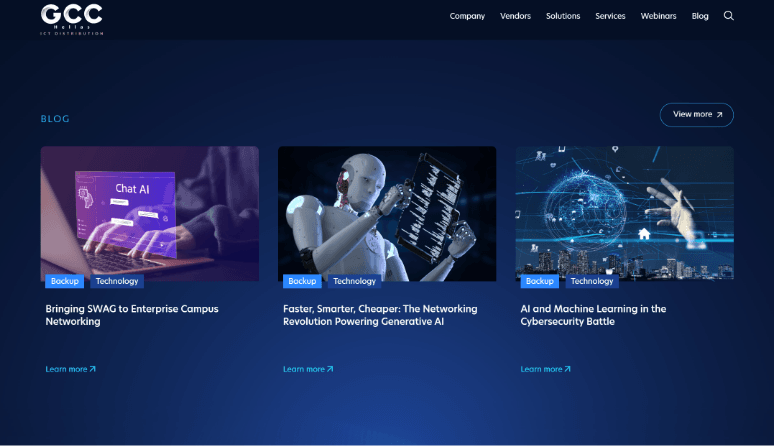
Task: Click Backup tag on SWAG article
Action: click(x=65, y=281)
